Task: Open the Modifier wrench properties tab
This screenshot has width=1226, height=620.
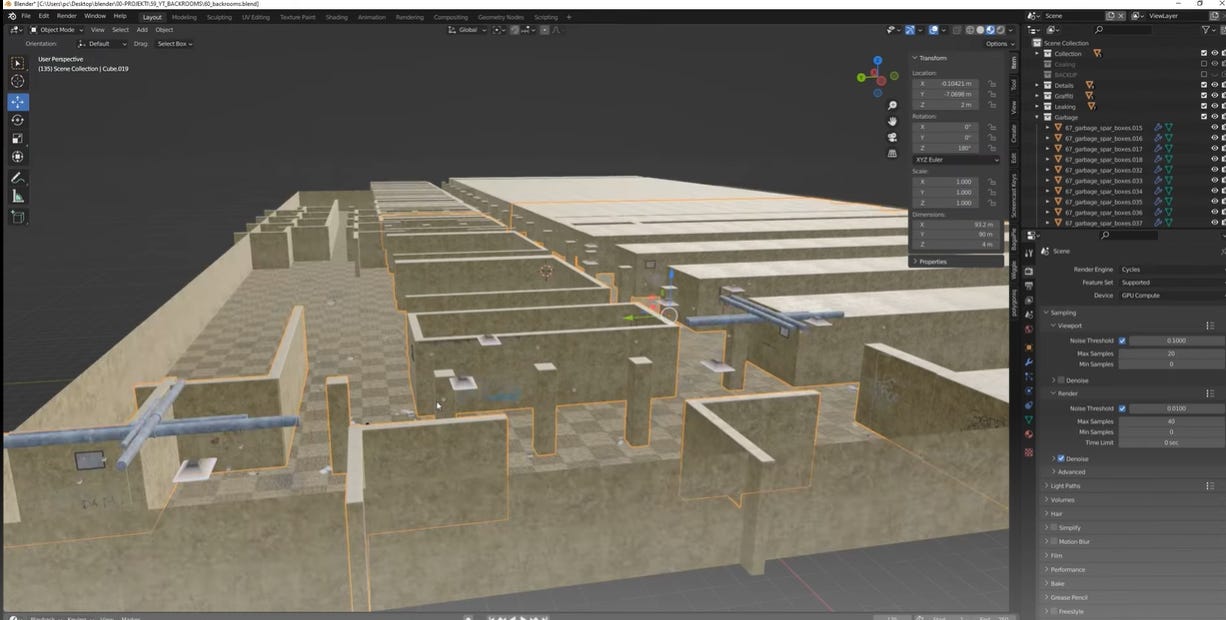Action: coord(1029,360)
